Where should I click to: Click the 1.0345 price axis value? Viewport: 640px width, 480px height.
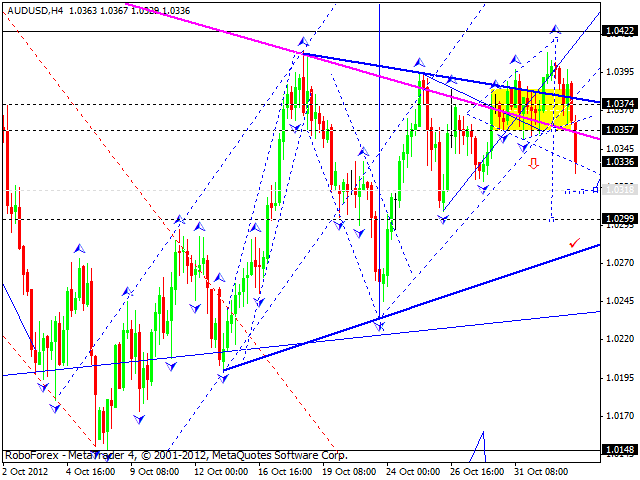point(620,149)
